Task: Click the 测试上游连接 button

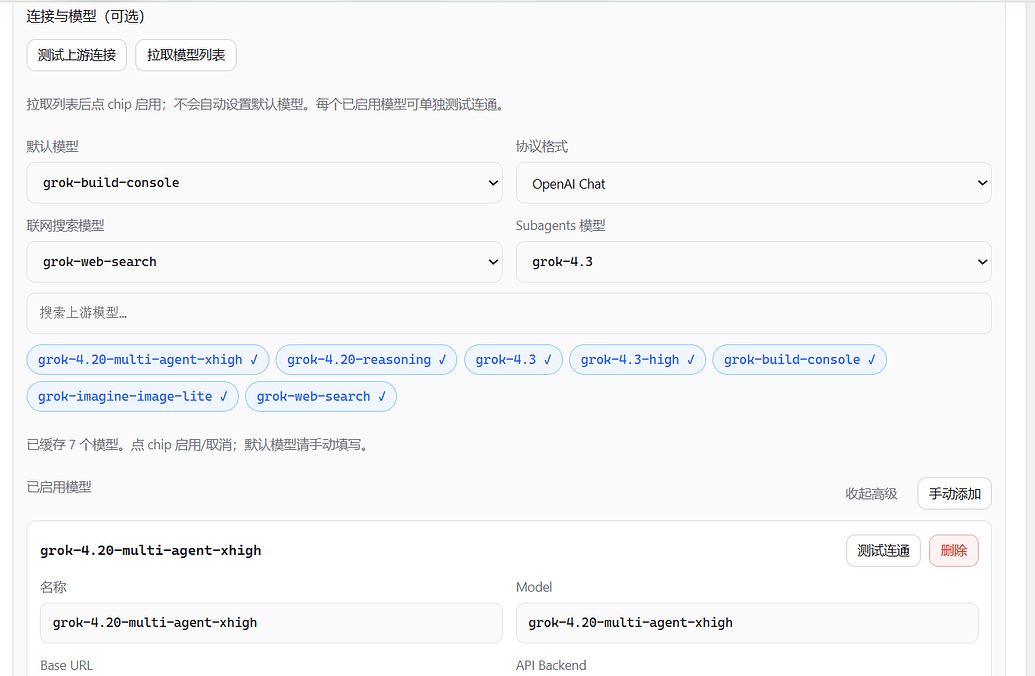Action: point(77,55)
